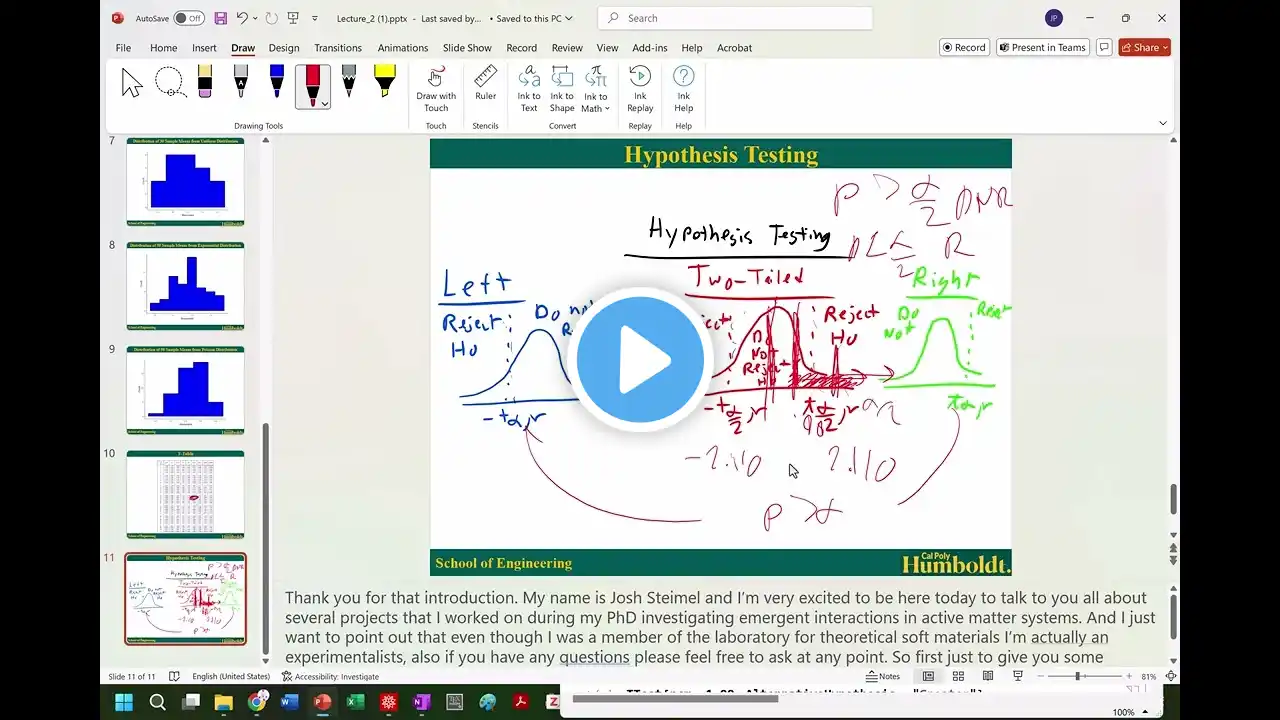Open the Undo history dropdown arrow

coord(255,18)
